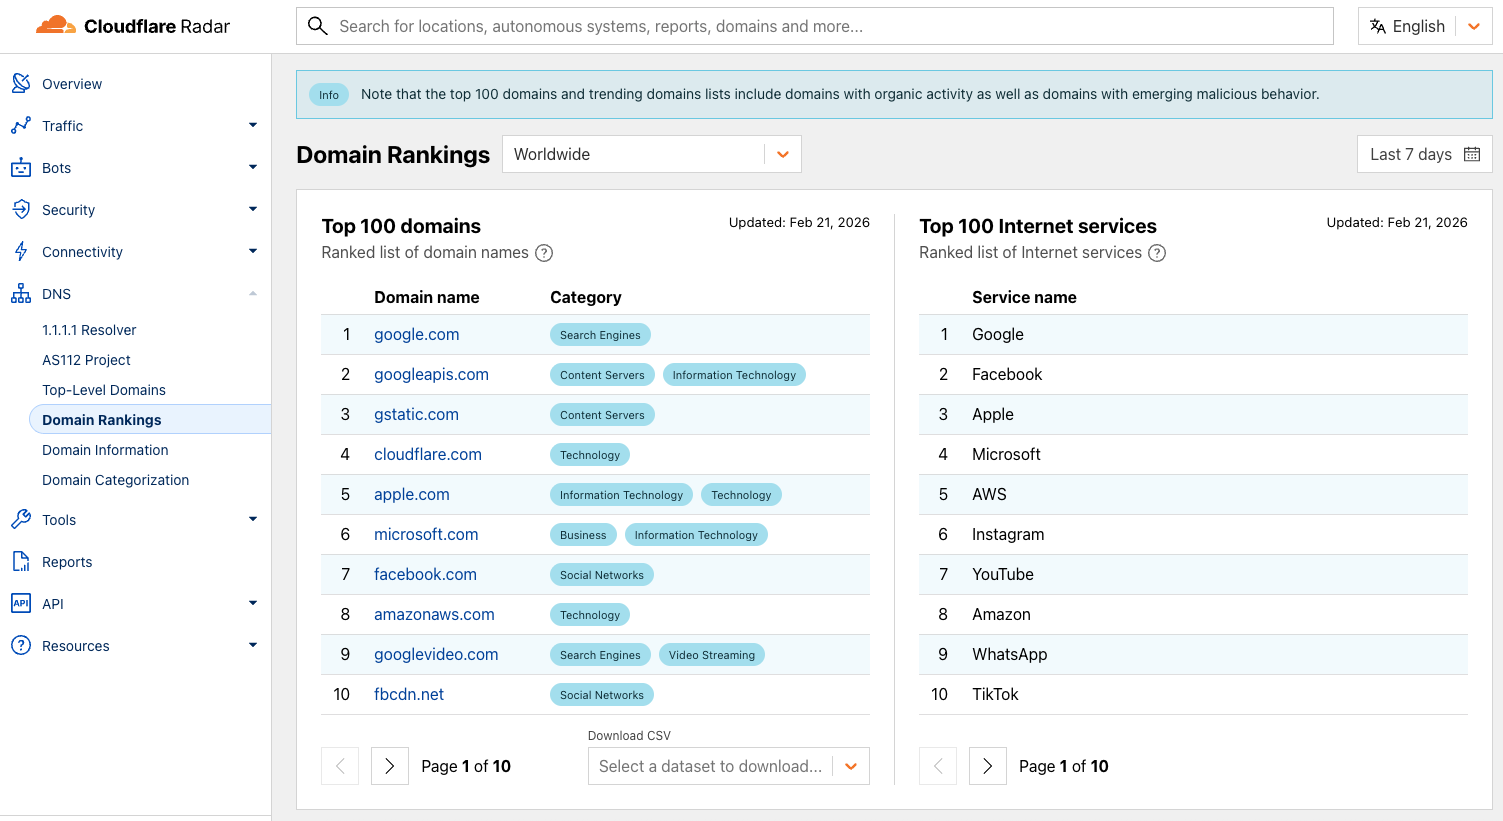Click the Security shield icon
Image resolution: width=1503 pixels, height=821 pixels.
21,210
